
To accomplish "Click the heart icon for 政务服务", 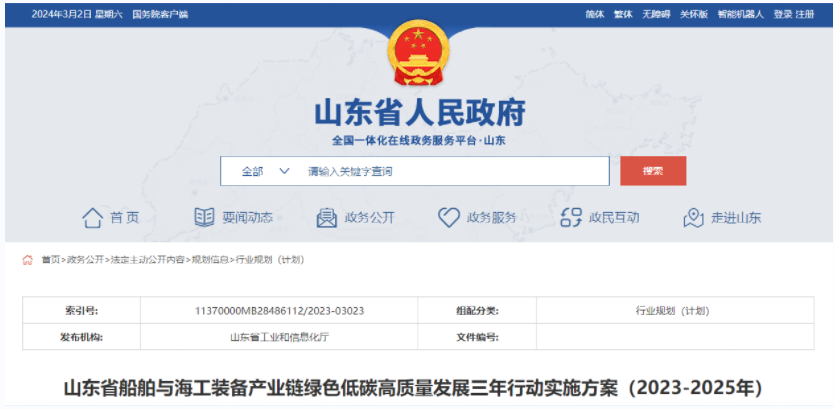I will click(x=449, y=218).
